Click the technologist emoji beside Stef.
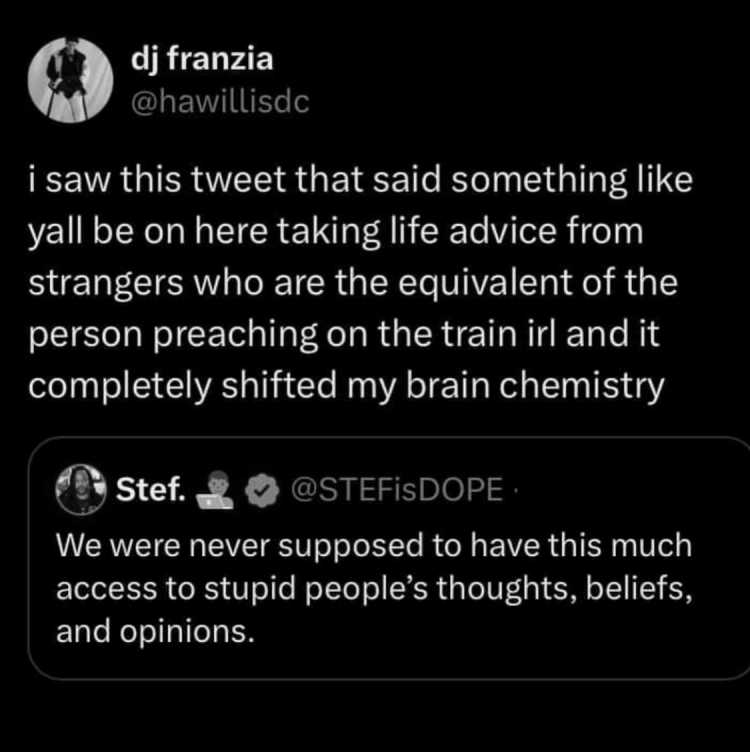 click(x=215, y=490)
